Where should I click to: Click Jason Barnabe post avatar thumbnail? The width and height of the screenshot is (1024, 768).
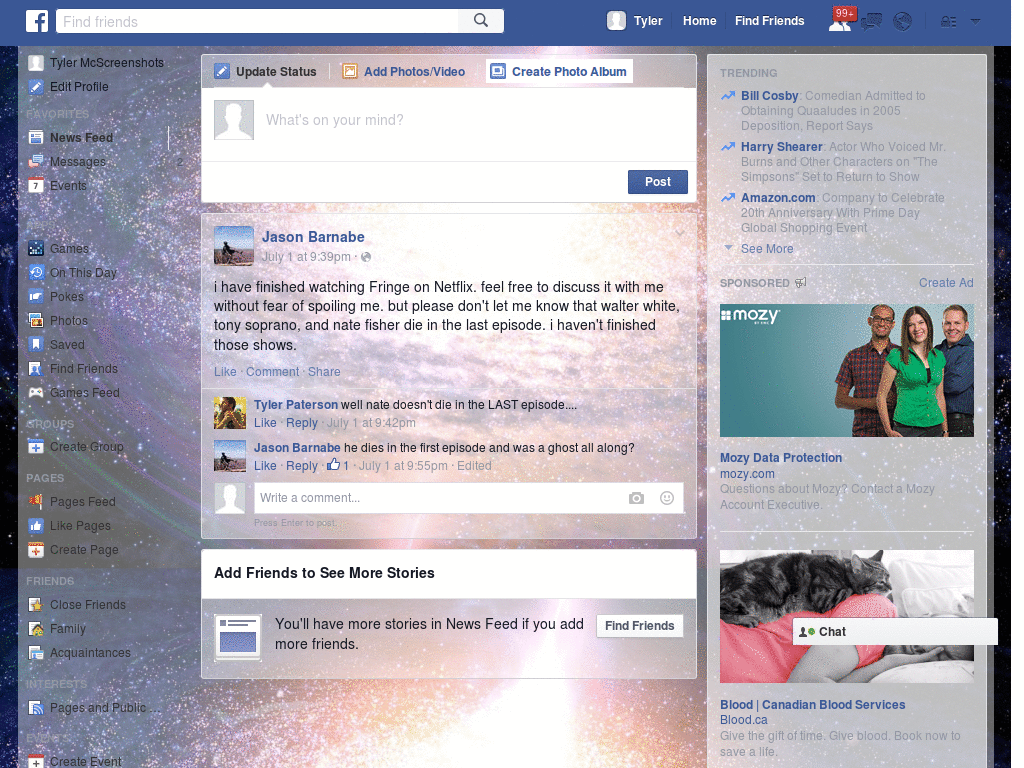coord(233,246)
